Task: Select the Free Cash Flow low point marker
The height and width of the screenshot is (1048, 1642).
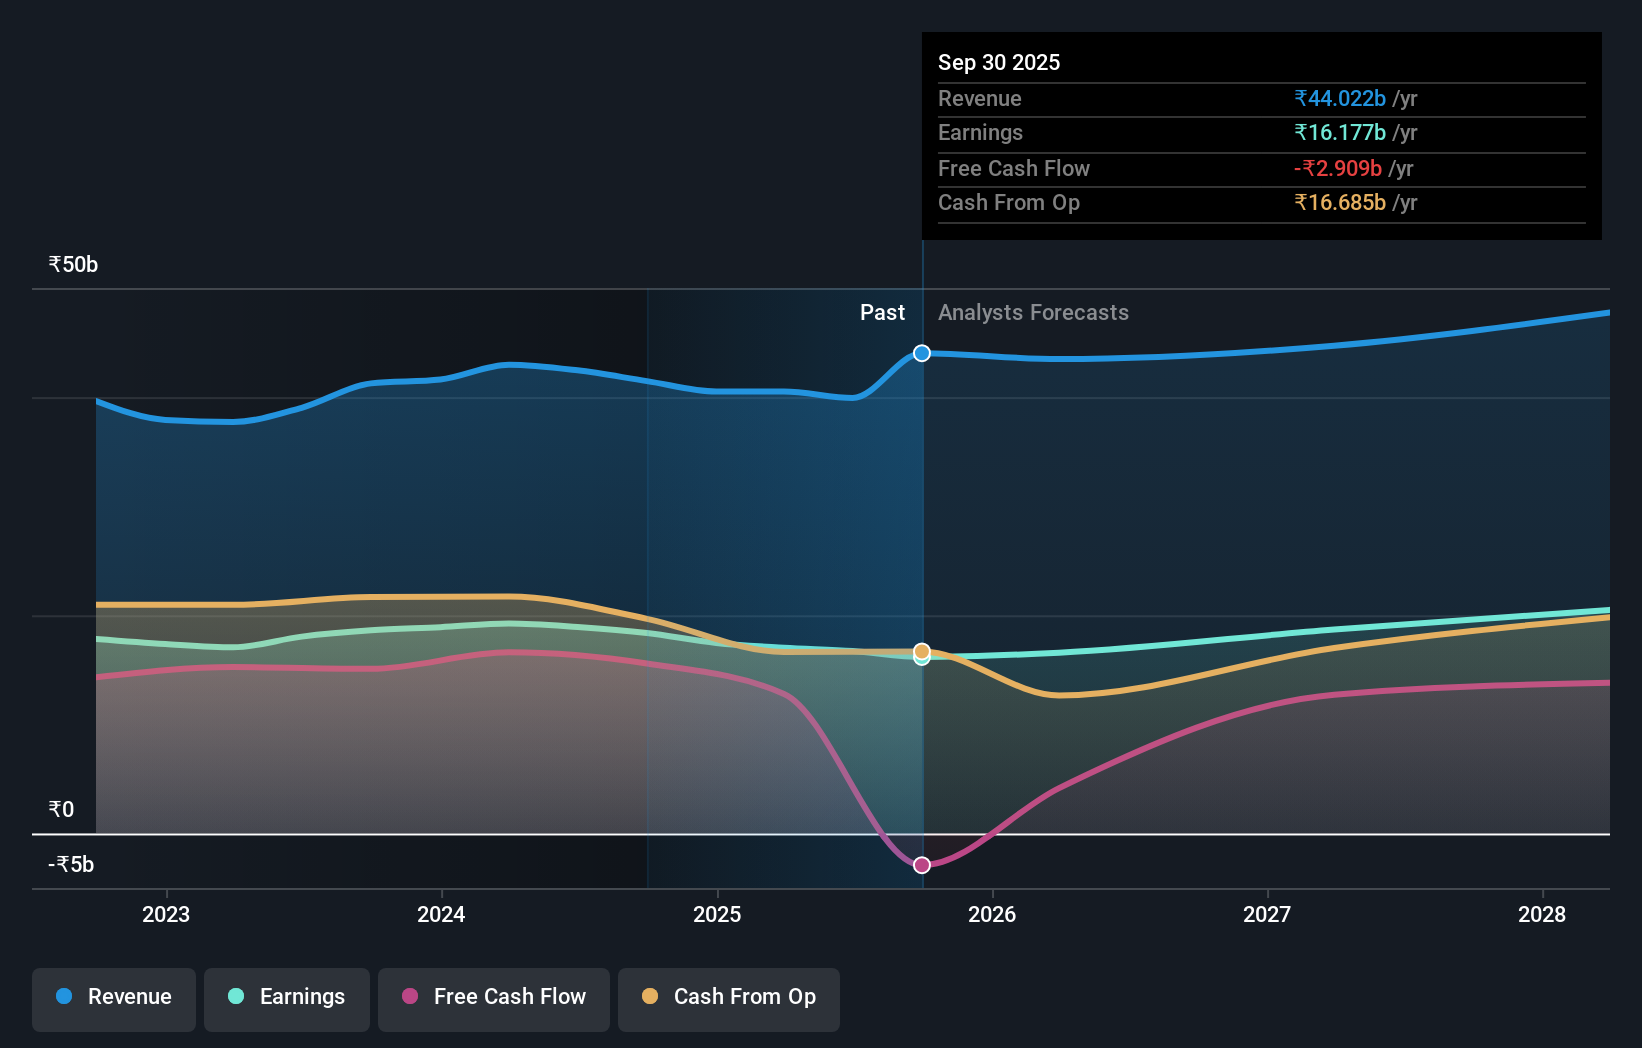Action: (x=921, y=865)
